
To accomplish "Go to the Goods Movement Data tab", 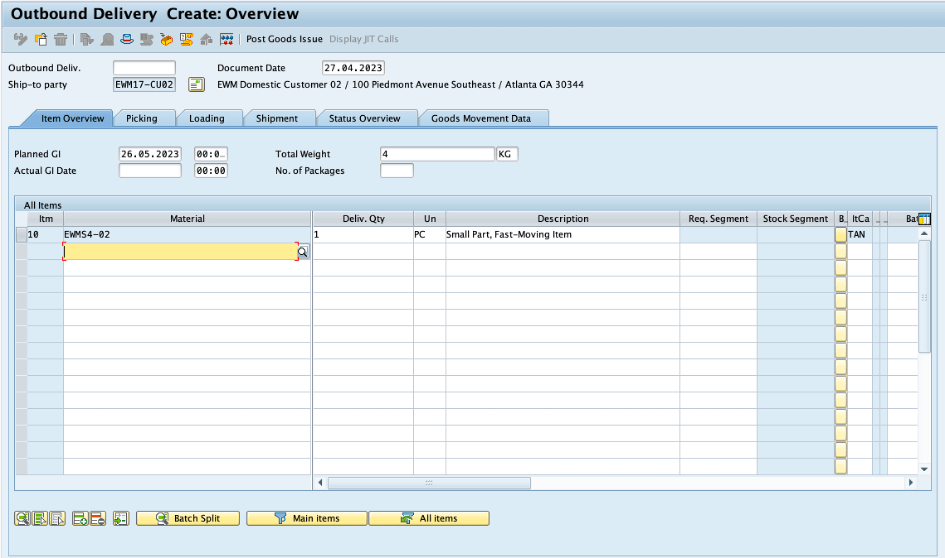I will pos(481,119).
